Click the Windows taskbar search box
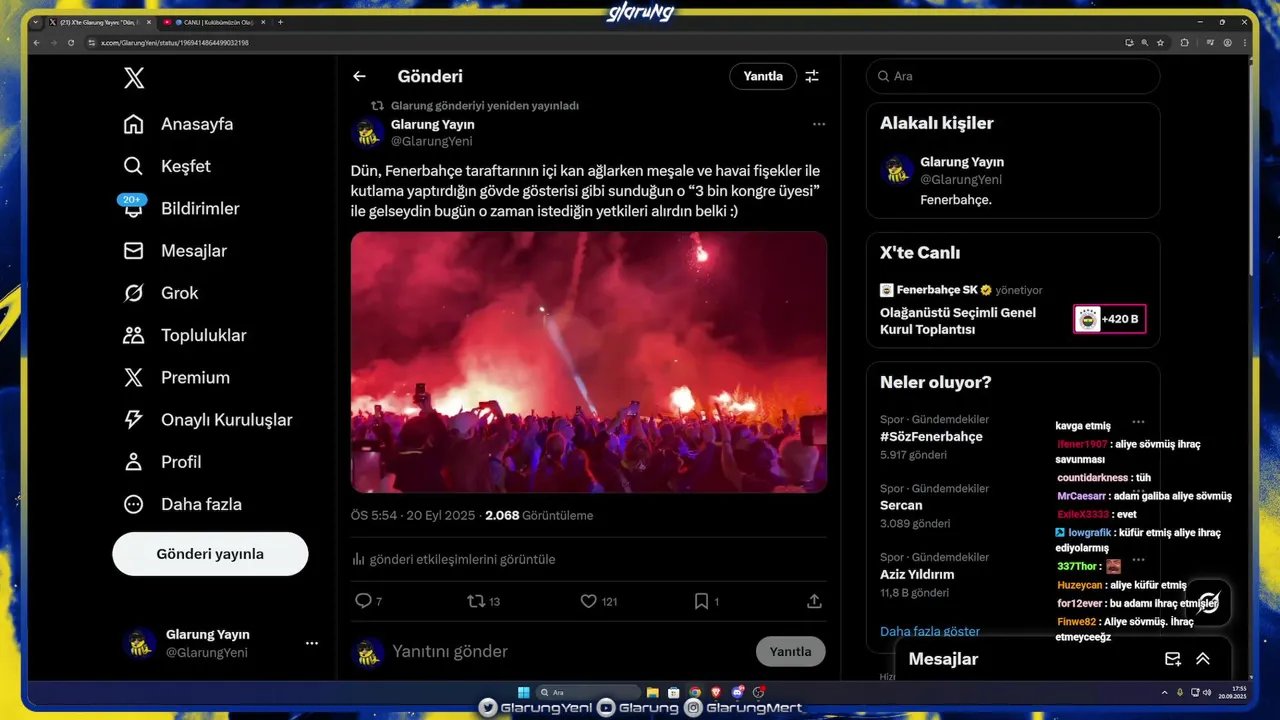The height and width of the screenshot is (720, 1280). click(588, 692)
